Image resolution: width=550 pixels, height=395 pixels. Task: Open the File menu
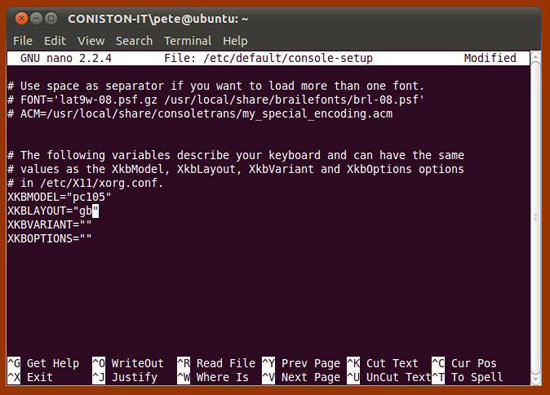(23, 41)
